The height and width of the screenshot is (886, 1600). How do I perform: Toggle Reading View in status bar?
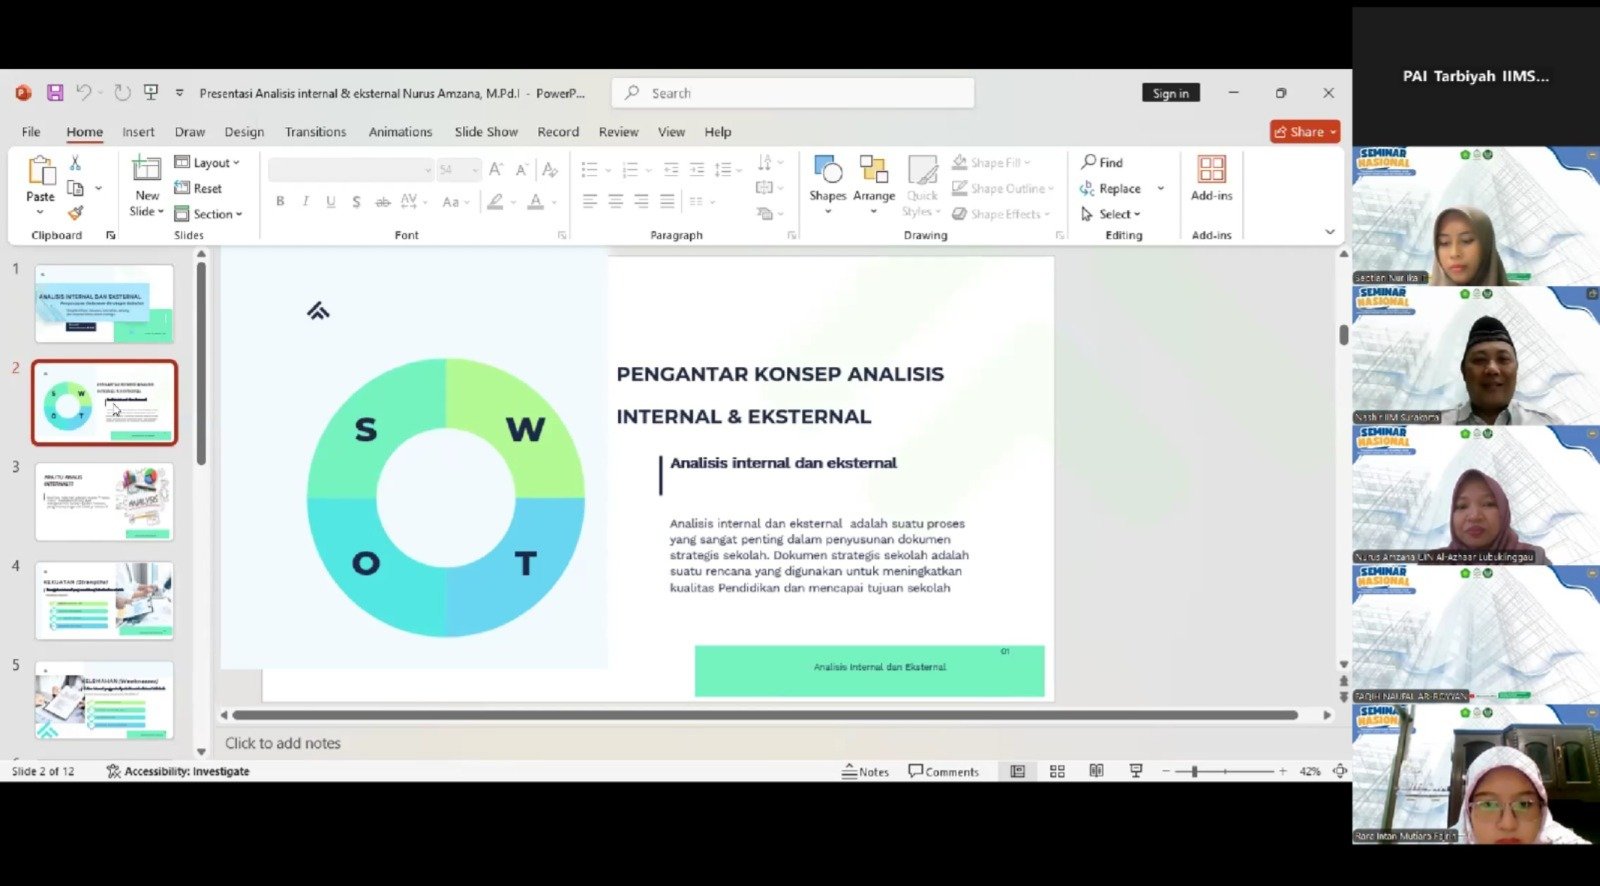(1096, 771)
